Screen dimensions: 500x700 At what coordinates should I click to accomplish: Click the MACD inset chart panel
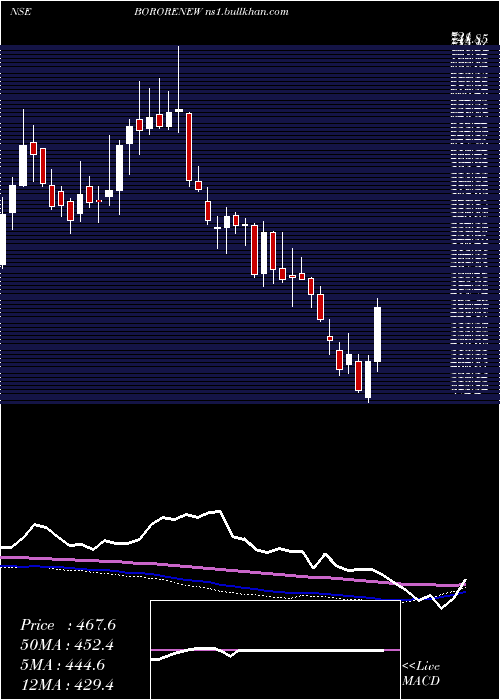[275, 650]
